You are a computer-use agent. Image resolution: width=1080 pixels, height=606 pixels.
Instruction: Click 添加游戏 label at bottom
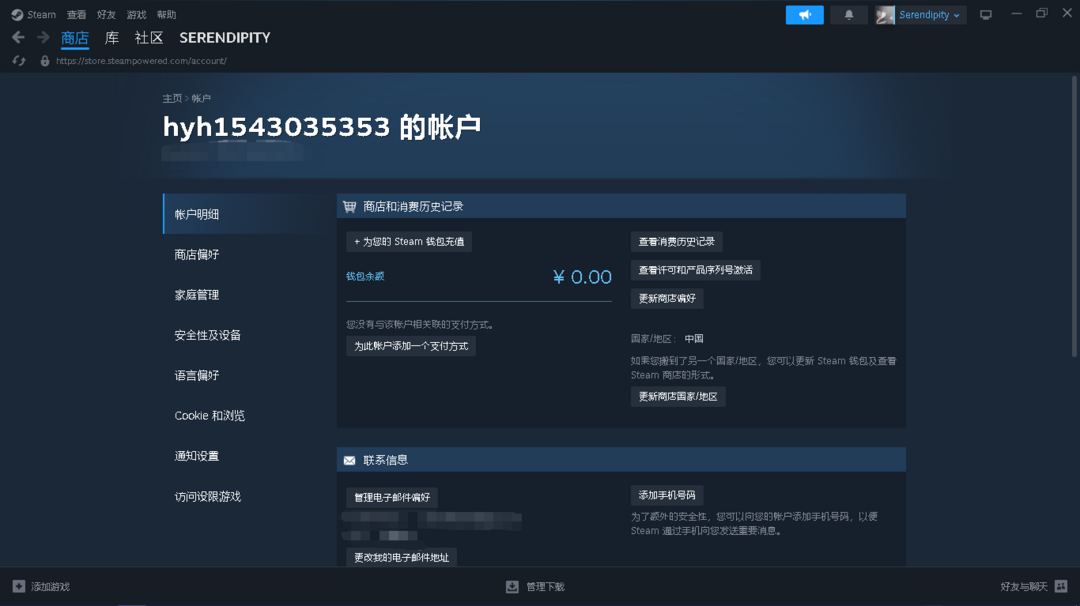[x=50, y=587]
